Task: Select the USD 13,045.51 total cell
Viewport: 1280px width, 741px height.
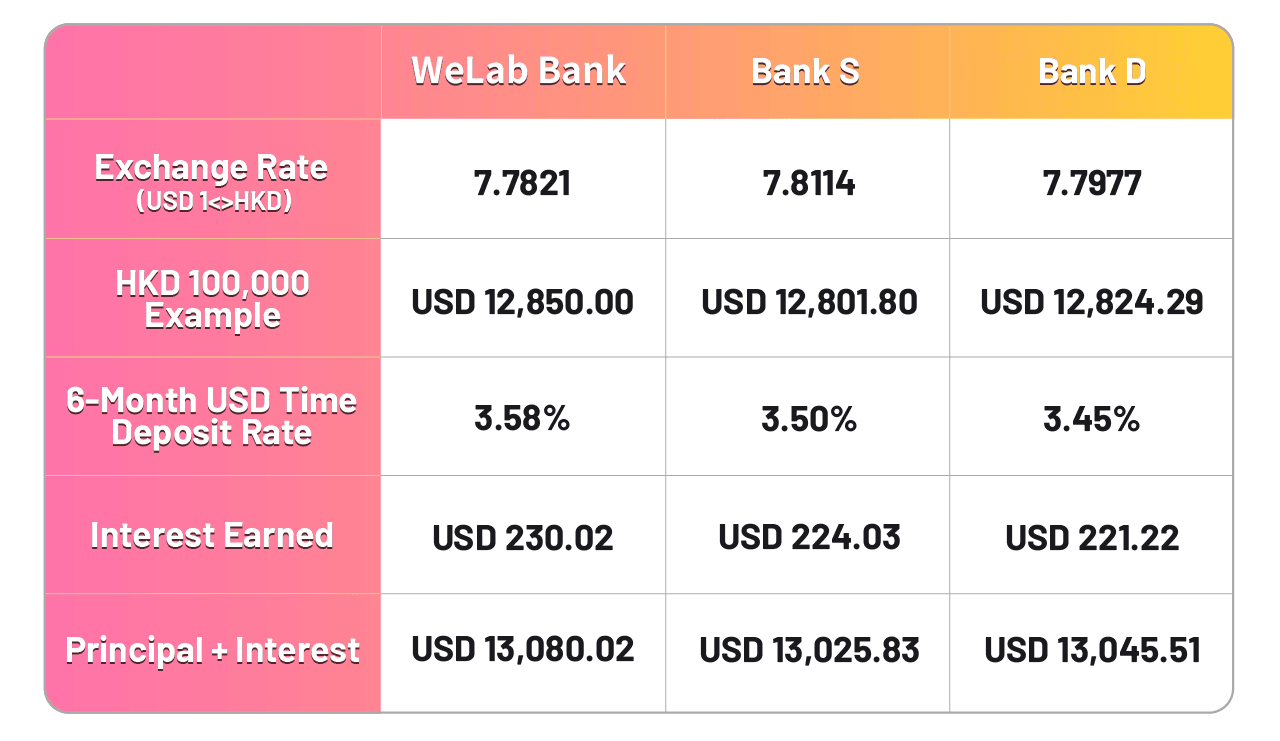Action: coord(1092,650)
